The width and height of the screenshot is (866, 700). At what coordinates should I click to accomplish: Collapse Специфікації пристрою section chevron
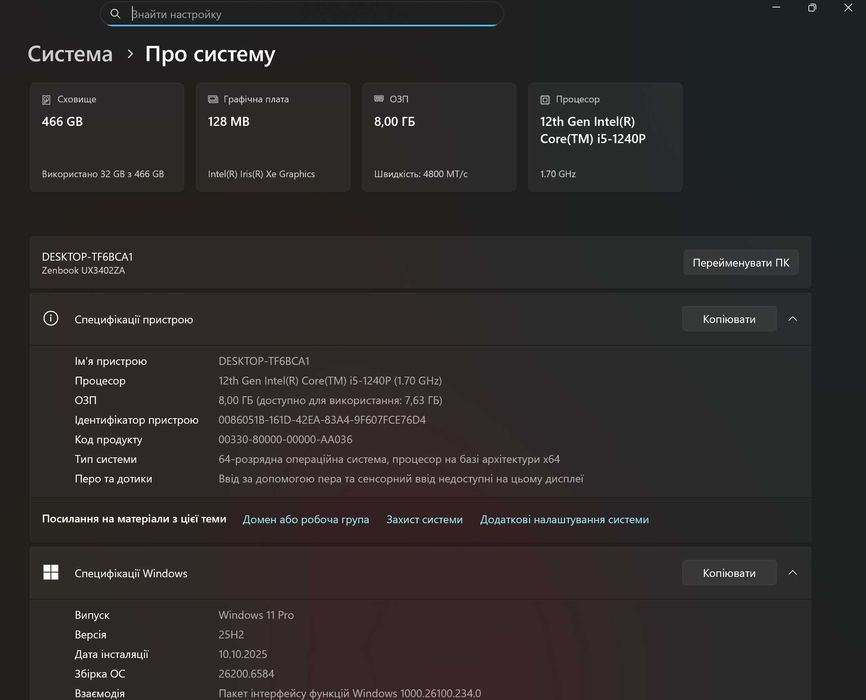coord(793,319)
